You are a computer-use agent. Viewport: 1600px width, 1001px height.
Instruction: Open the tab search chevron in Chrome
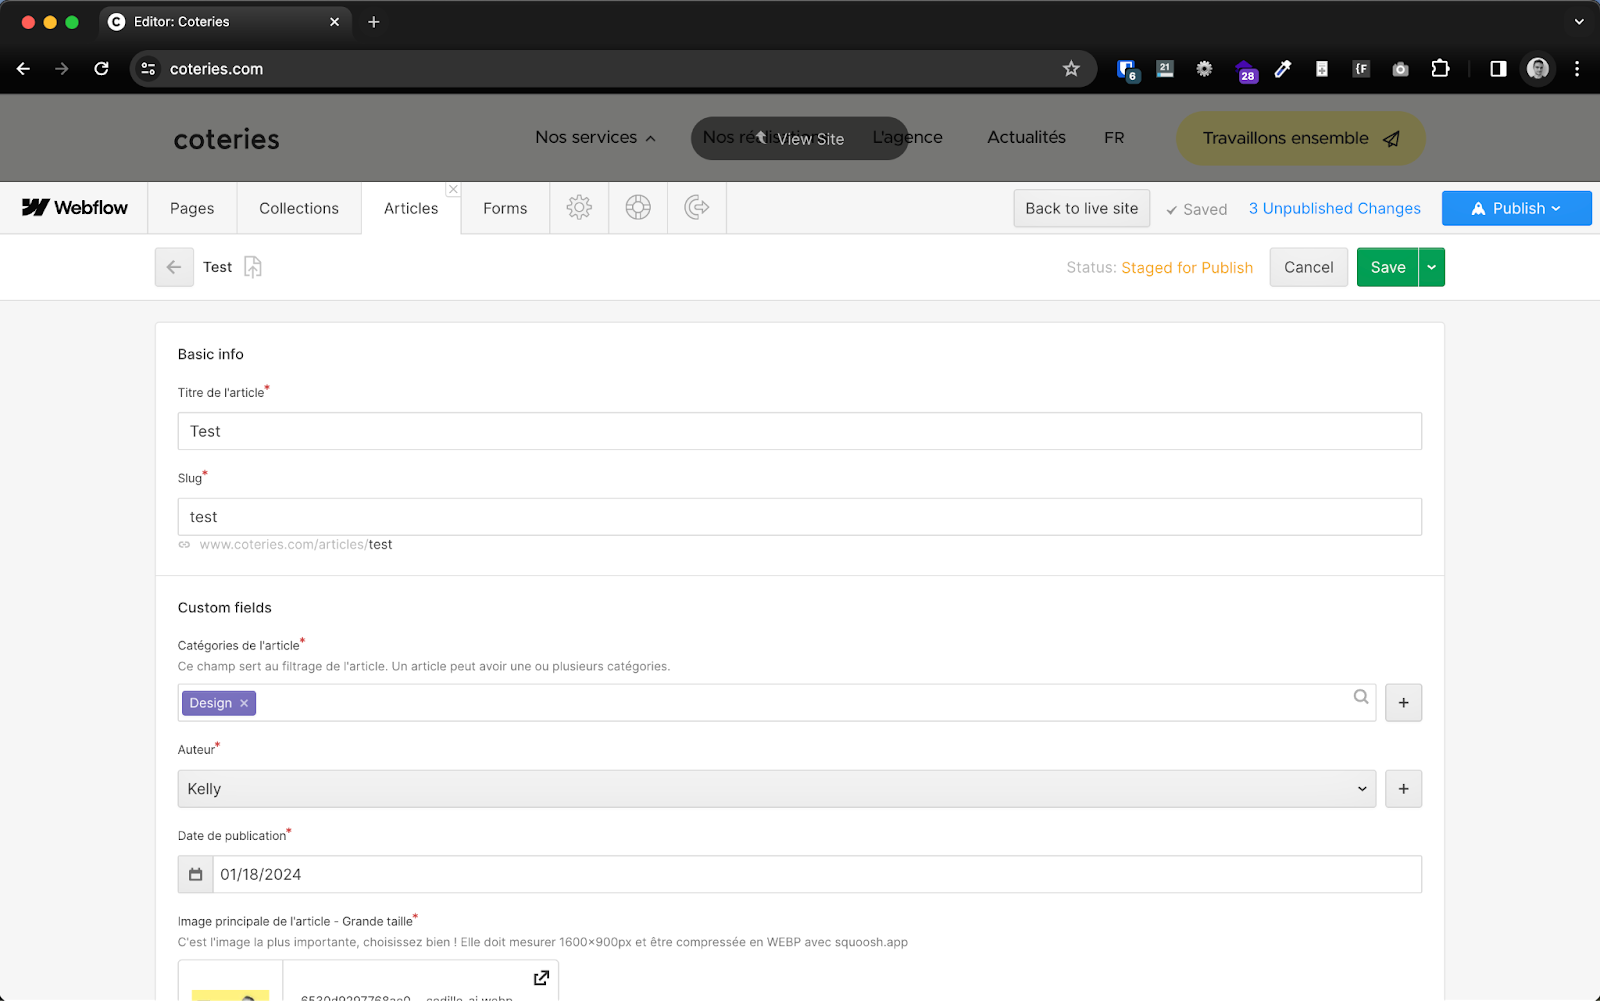pos(1579,22)
